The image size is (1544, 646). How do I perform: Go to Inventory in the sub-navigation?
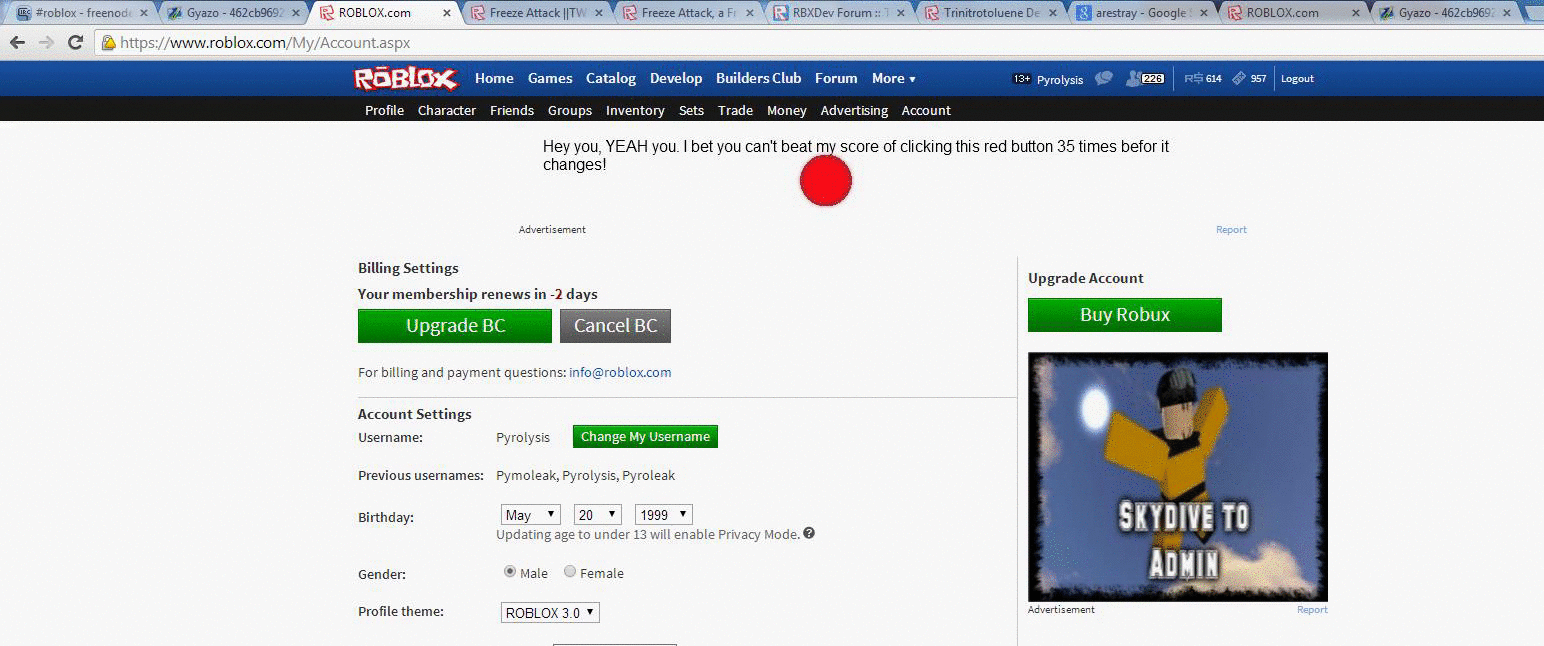coord(635,110)
